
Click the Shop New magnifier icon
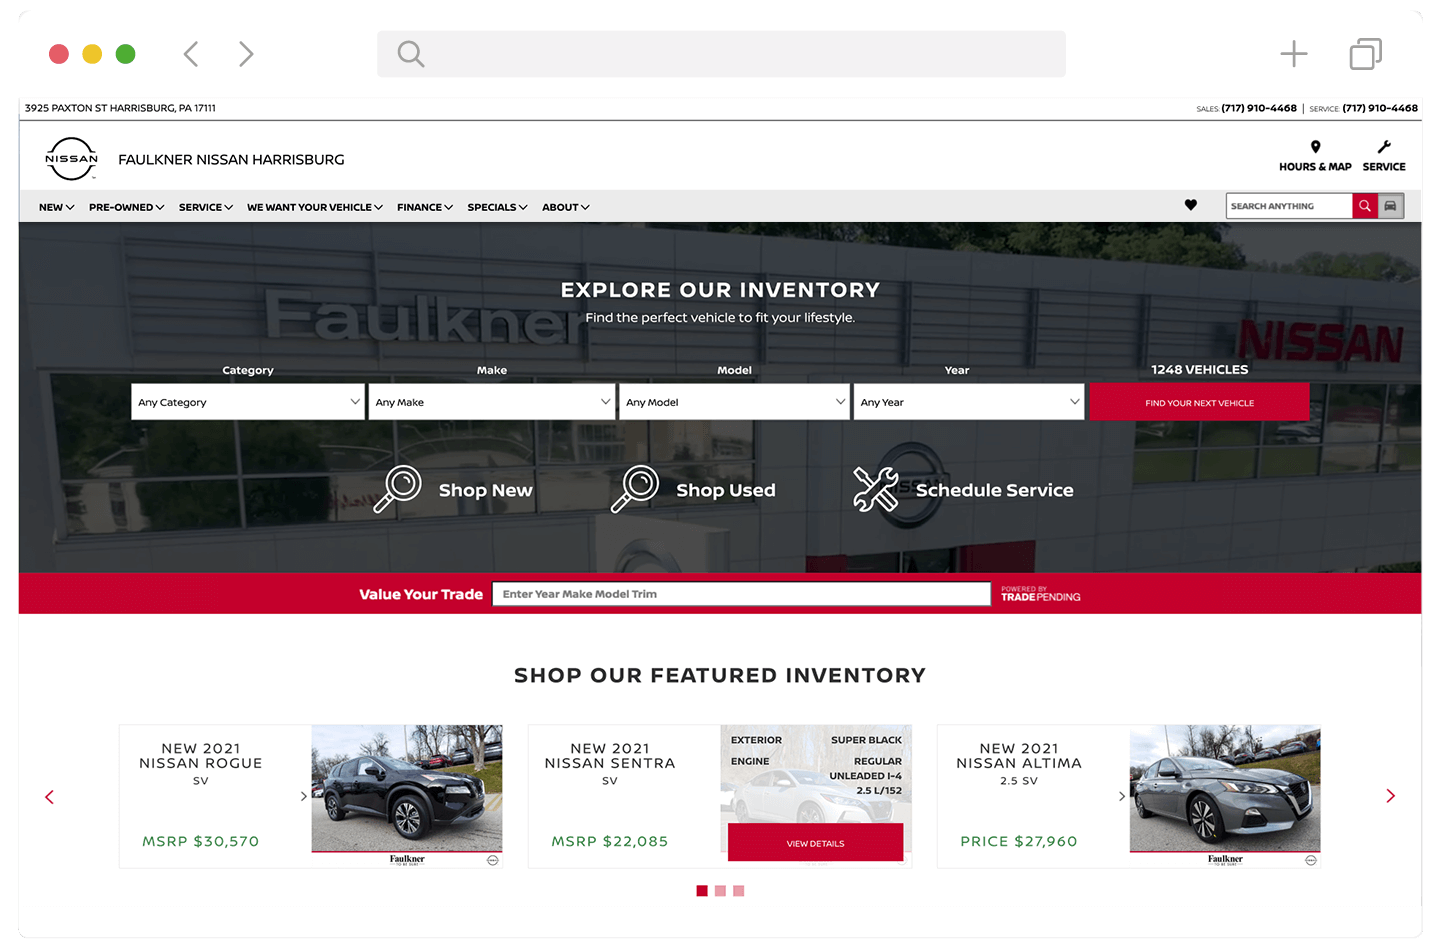(399, 488)
